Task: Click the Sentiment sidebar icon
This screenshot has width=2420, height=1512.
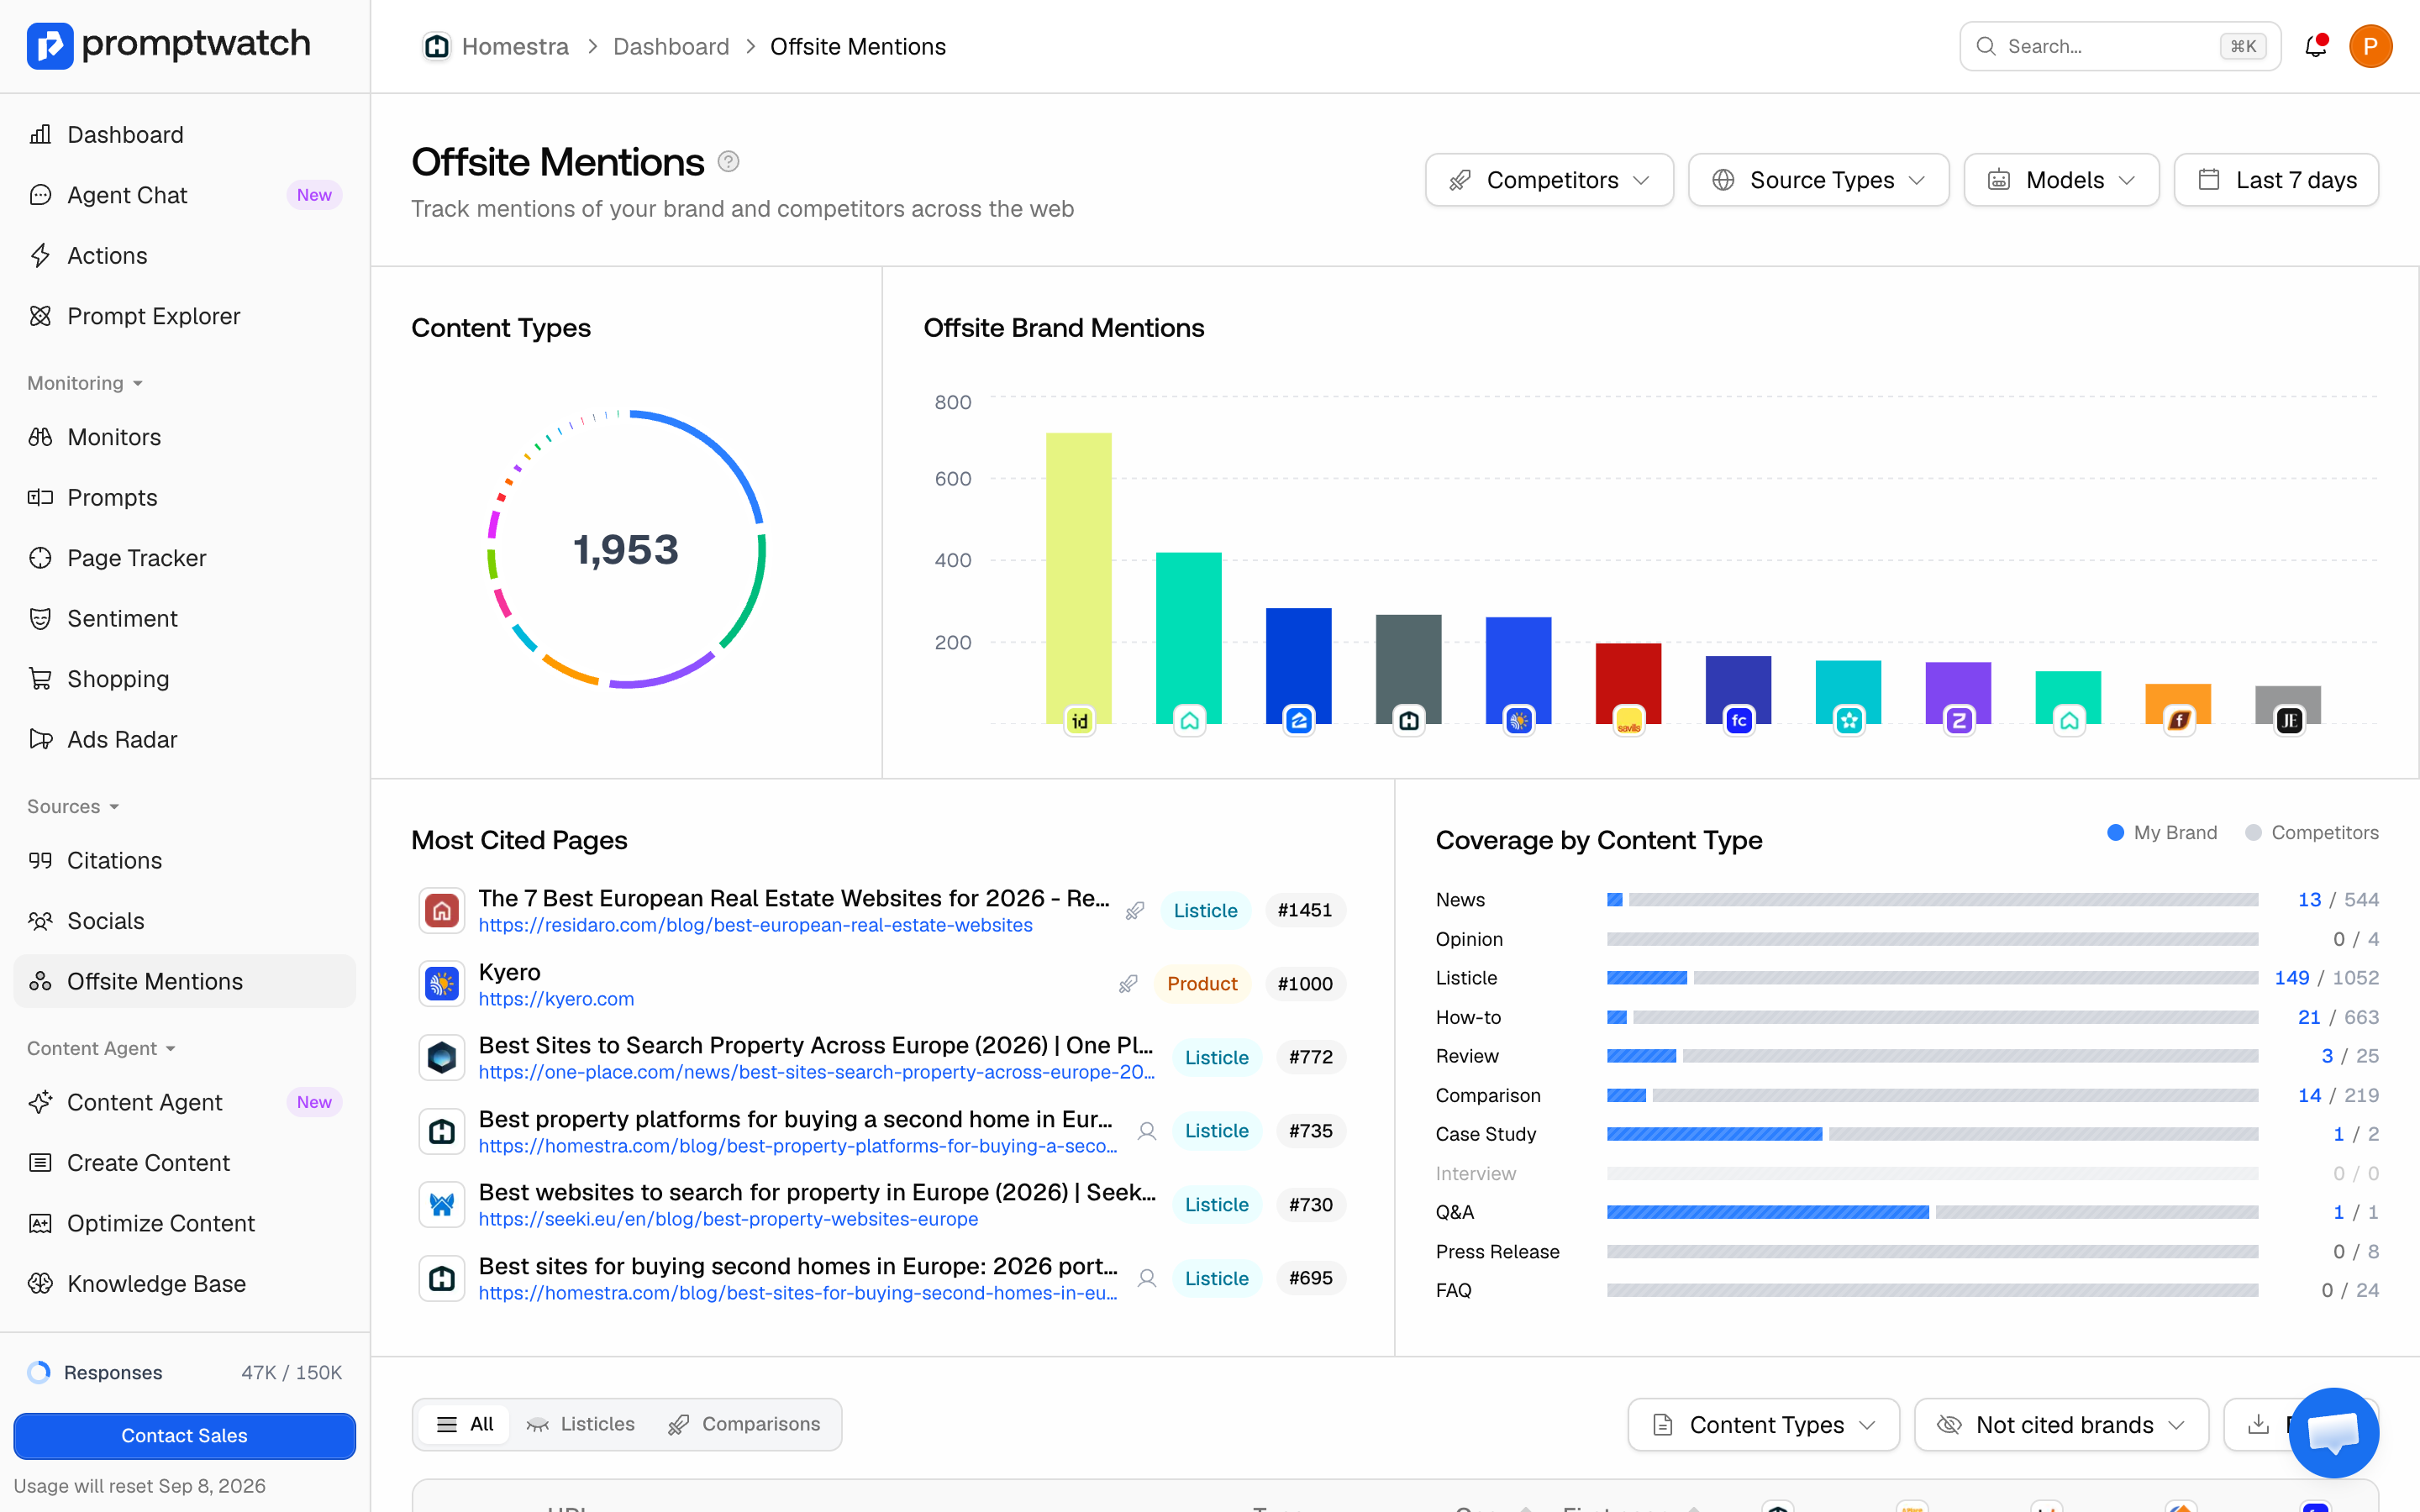Action: click(x=40, y=618)
